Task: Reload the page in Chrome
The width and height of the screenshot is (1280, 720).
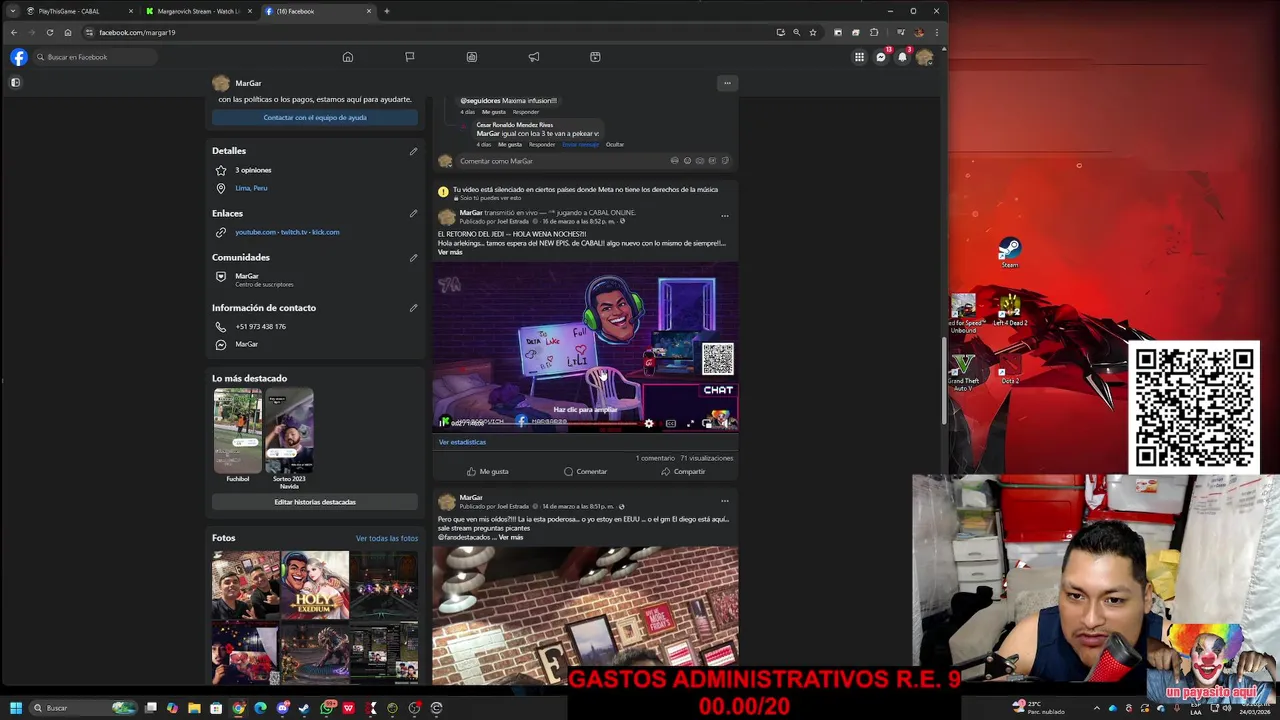Action: click(49, 32)
